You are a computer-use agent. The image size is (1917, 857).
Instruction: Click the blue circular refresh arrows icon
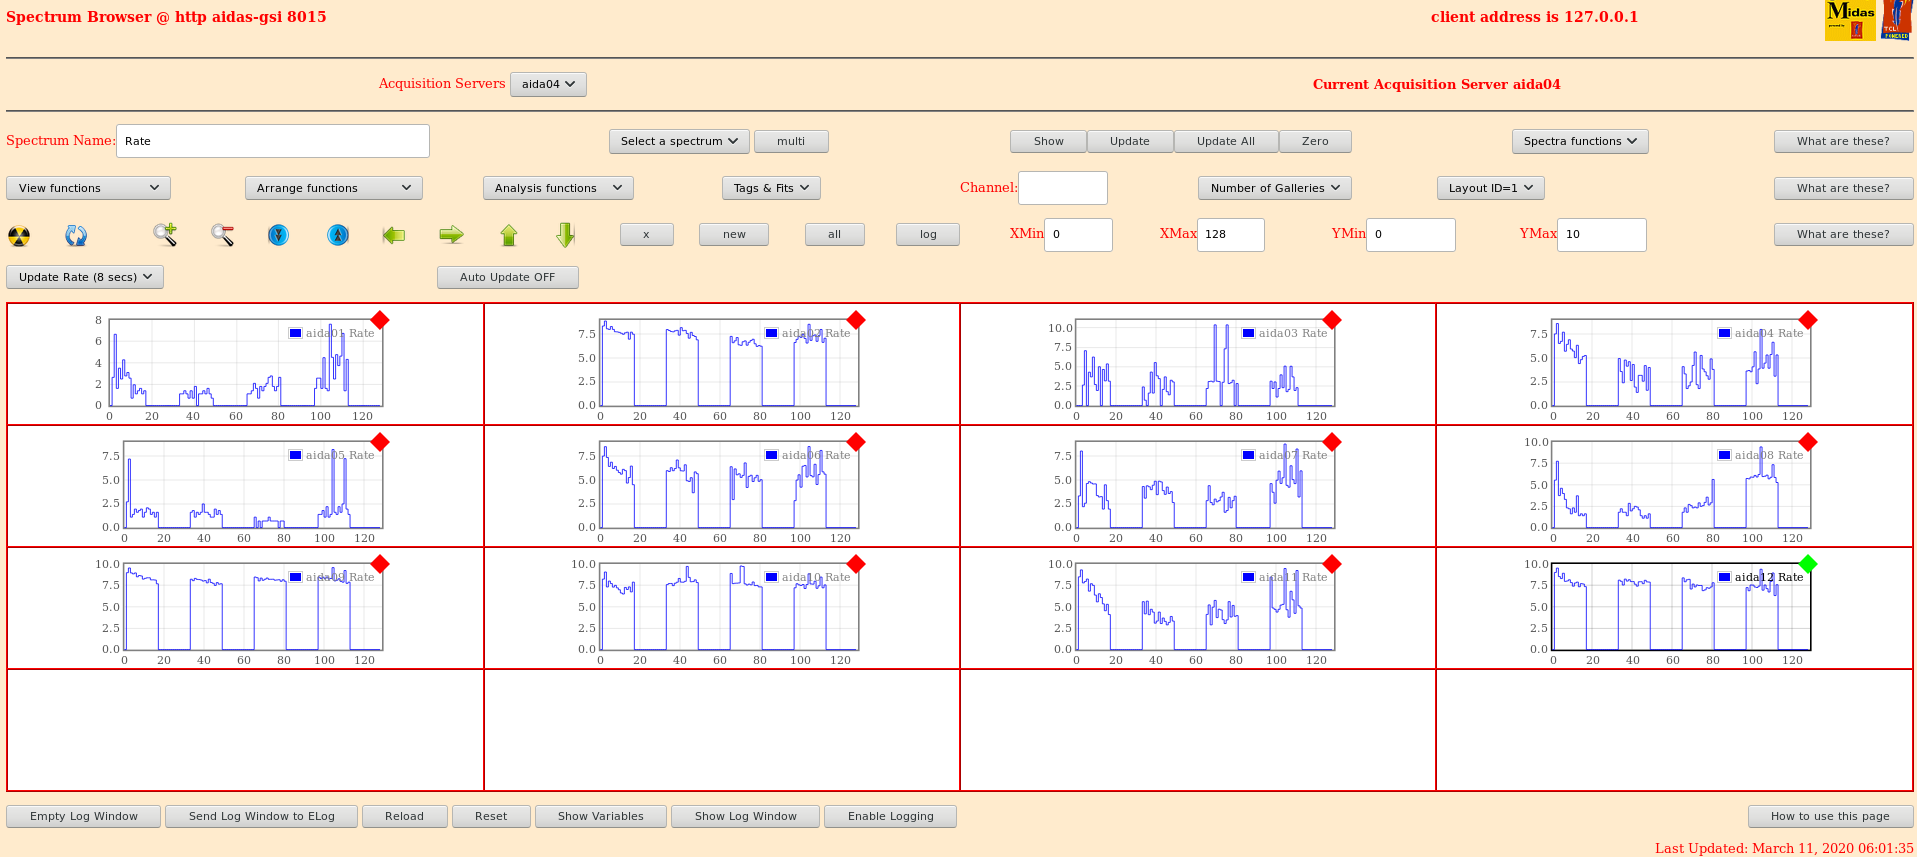(76, 236)
